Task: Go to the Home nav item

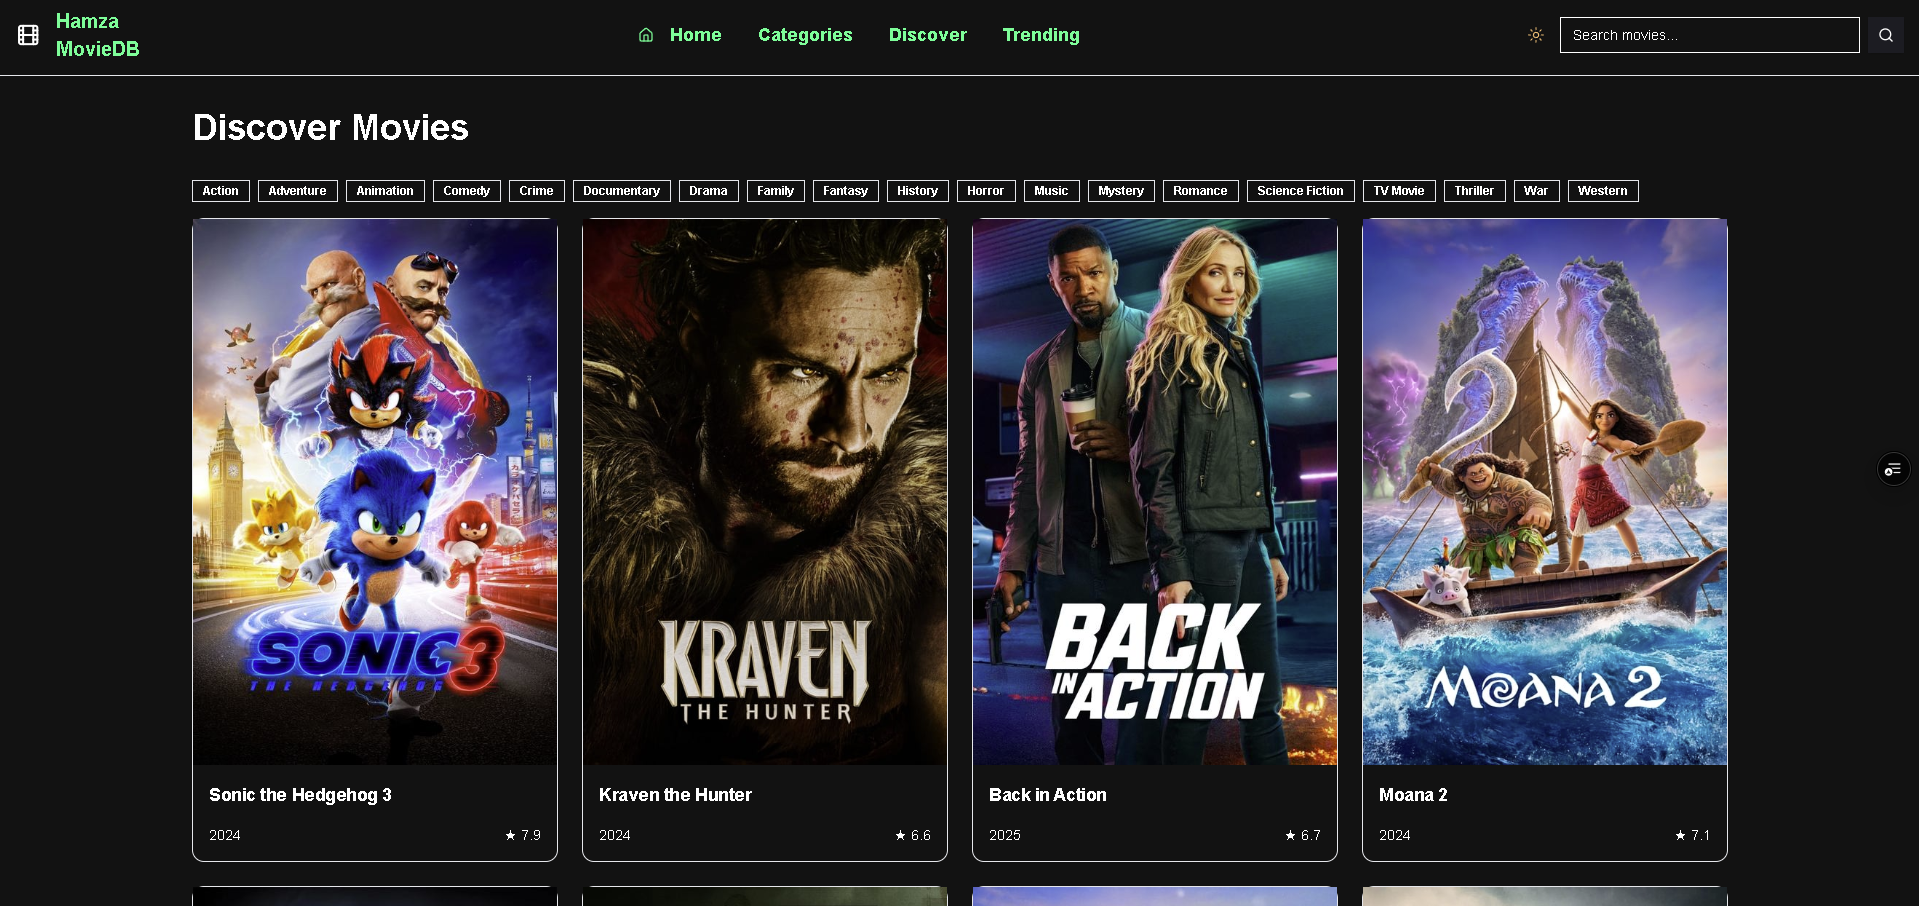Action: (695, 35)
